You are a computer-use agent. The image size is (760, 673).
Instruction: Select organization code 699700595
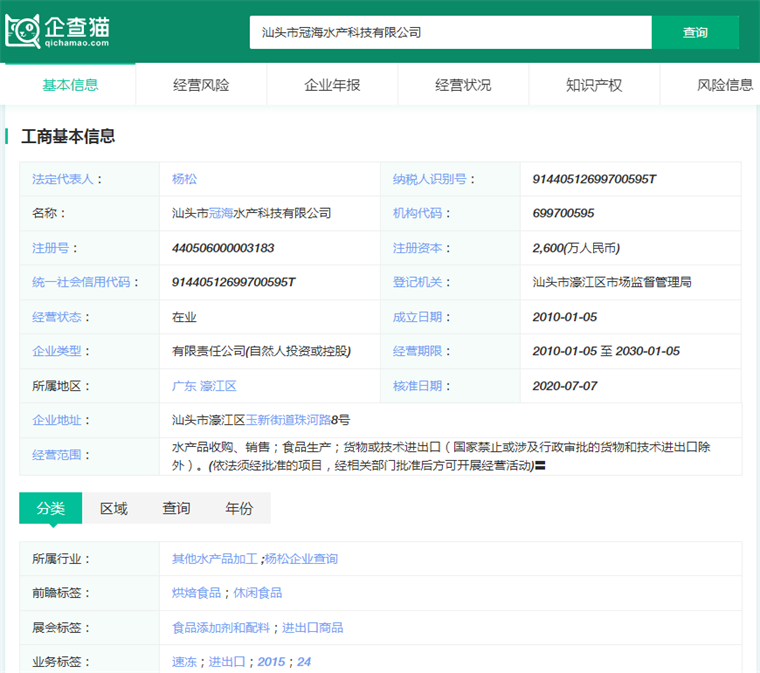tap(563, 213)
